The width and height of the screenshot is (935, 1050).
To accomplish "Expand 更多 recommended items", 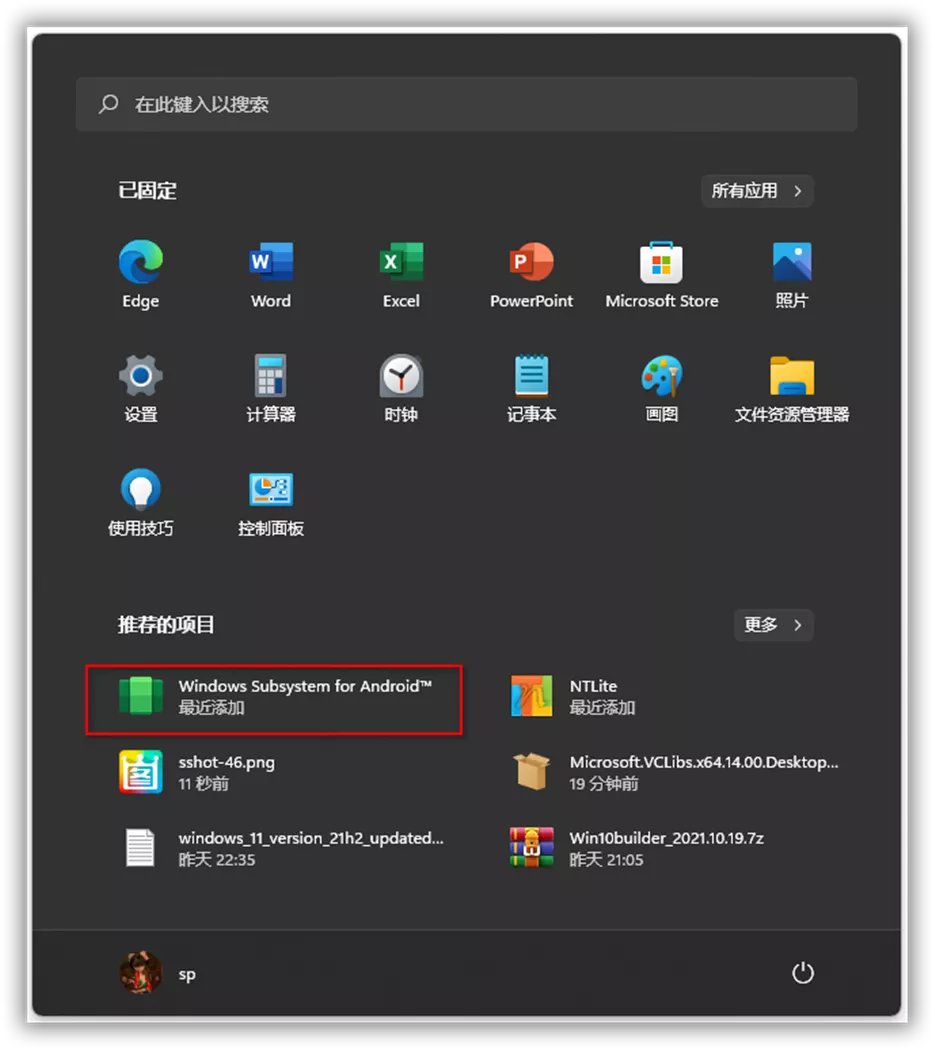I will coord(774,625).
